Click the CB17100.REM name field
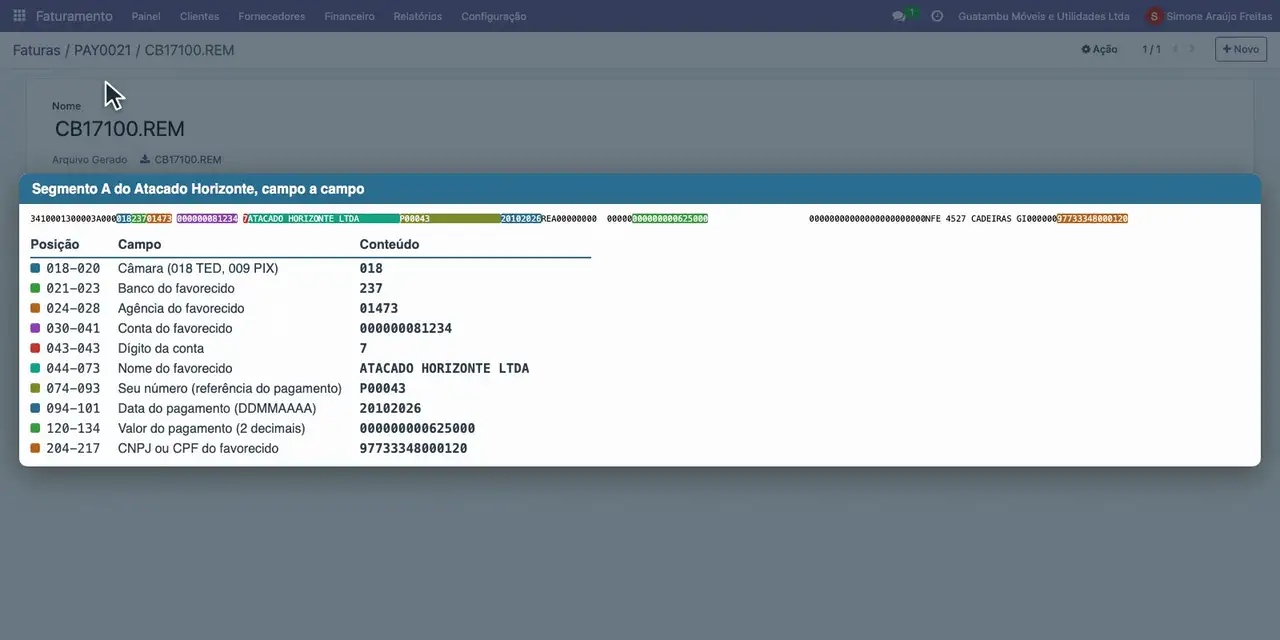1280x640 pixels. pyautogui.click(x=120, y=129)
